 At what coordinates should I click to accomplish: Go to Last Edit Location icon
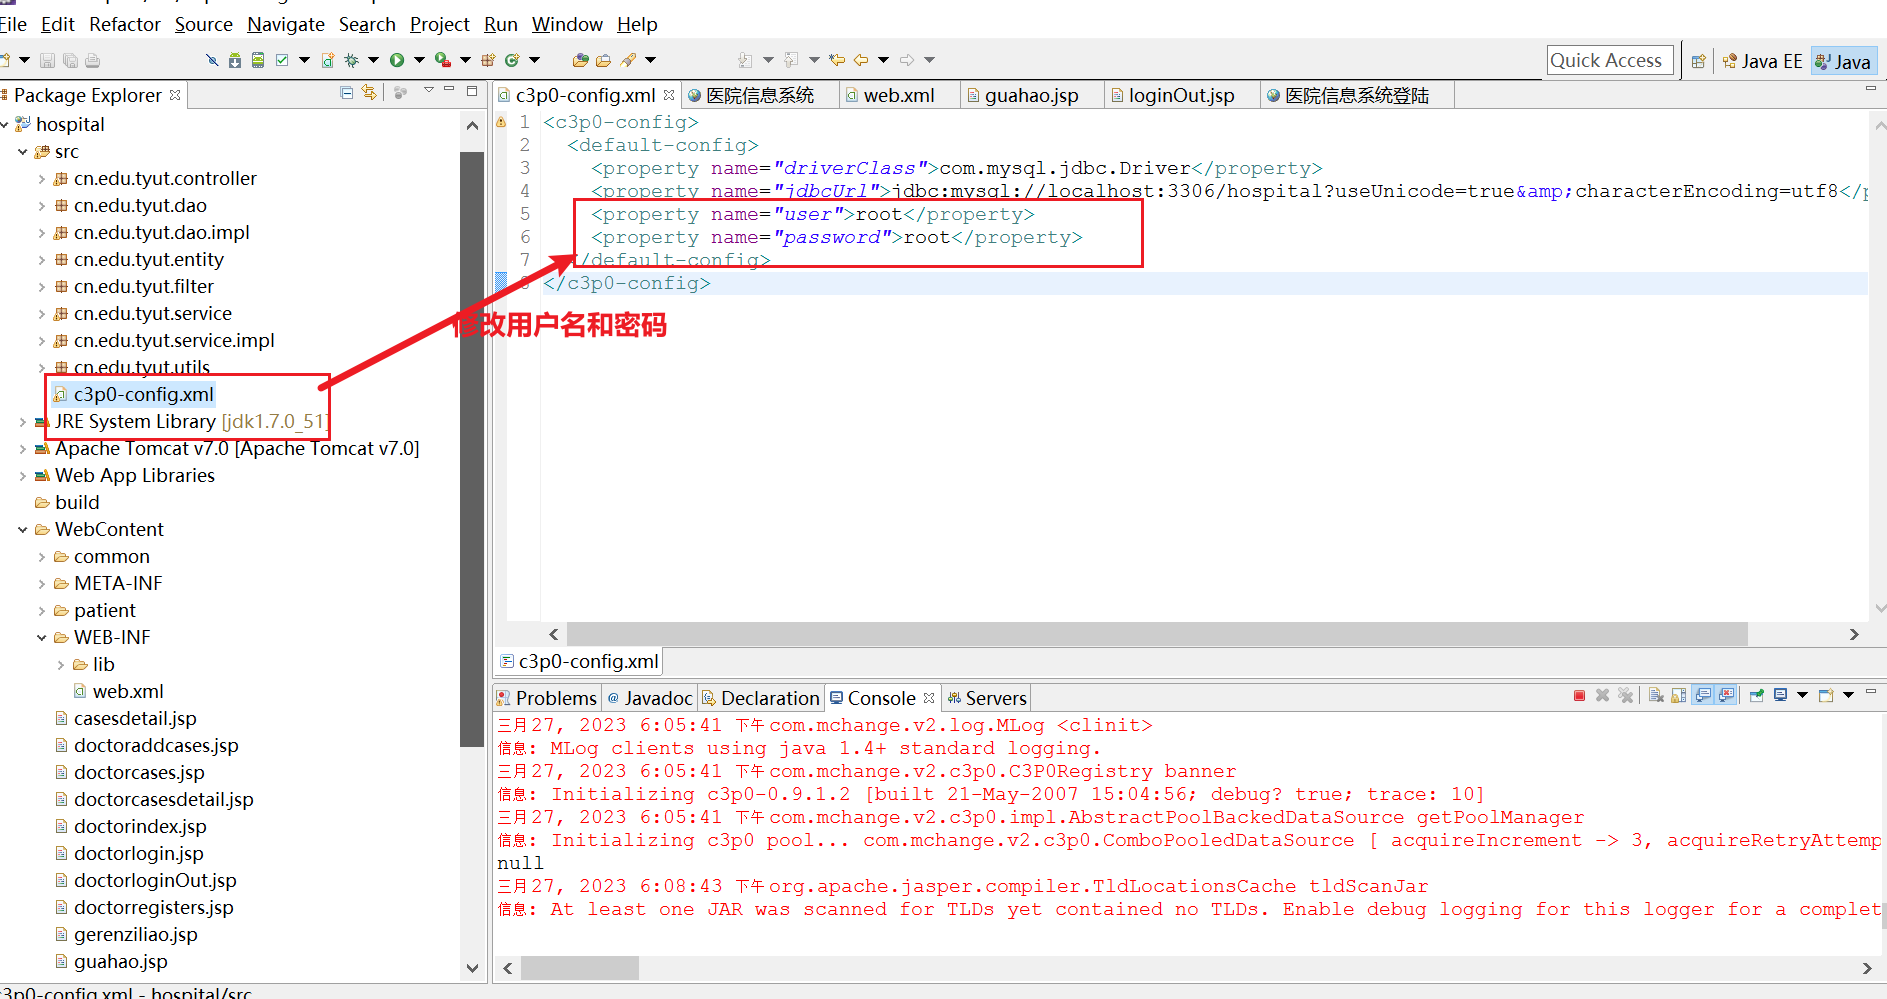pyautogui.click(x=836, y=60)
